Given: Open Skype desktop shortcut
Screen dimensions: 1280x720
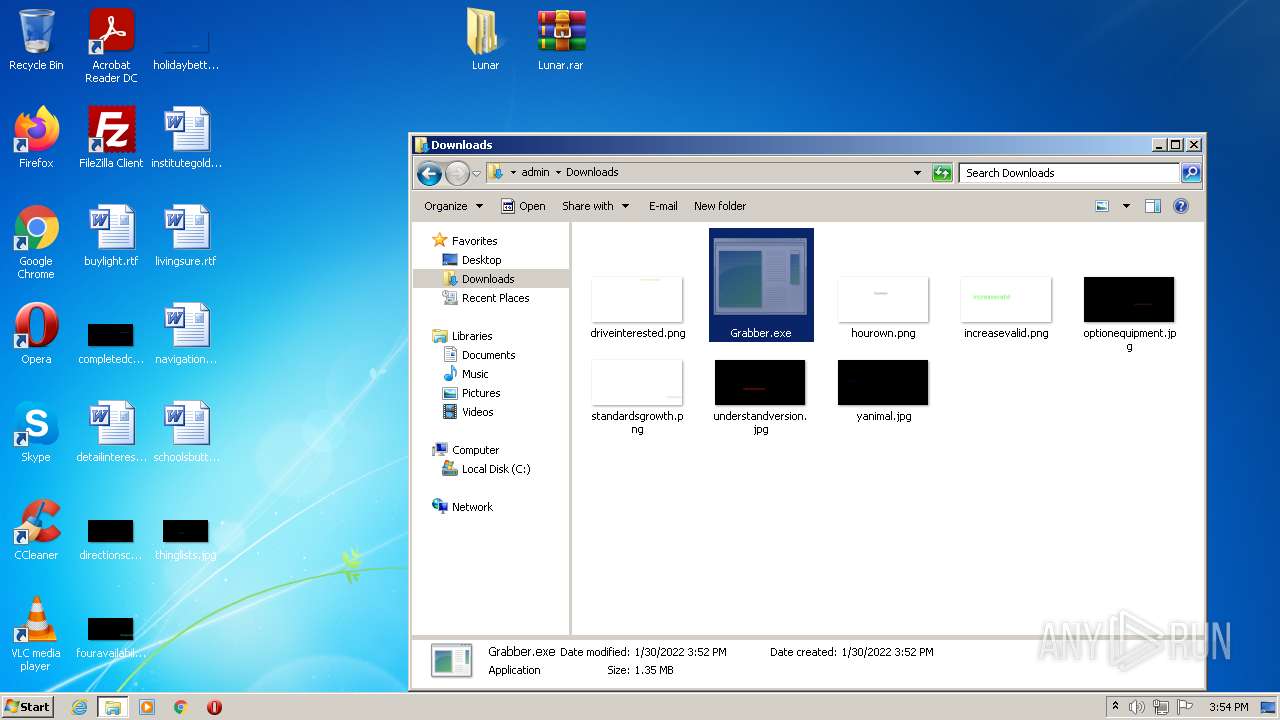Looking at the screenshot, I should 36,432.
